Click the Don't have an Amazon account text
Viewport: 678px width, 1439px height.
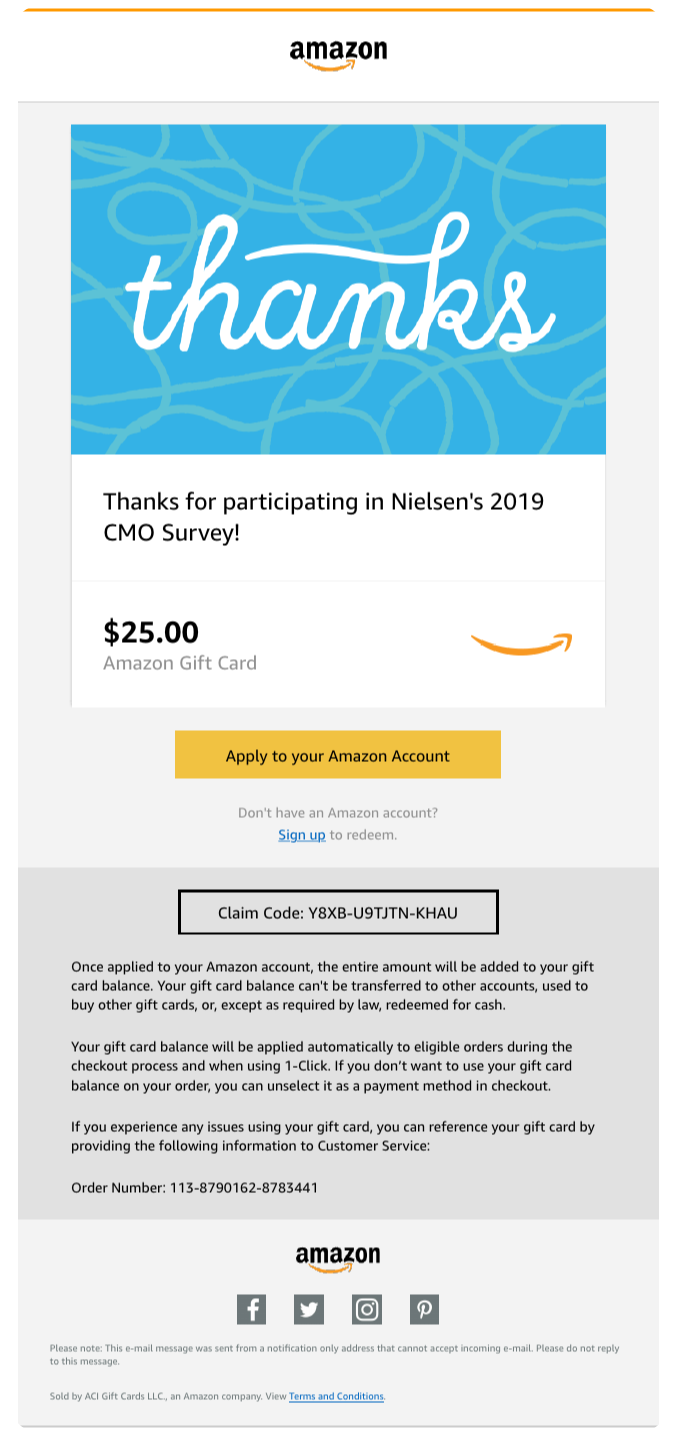(x=338, y=813)
